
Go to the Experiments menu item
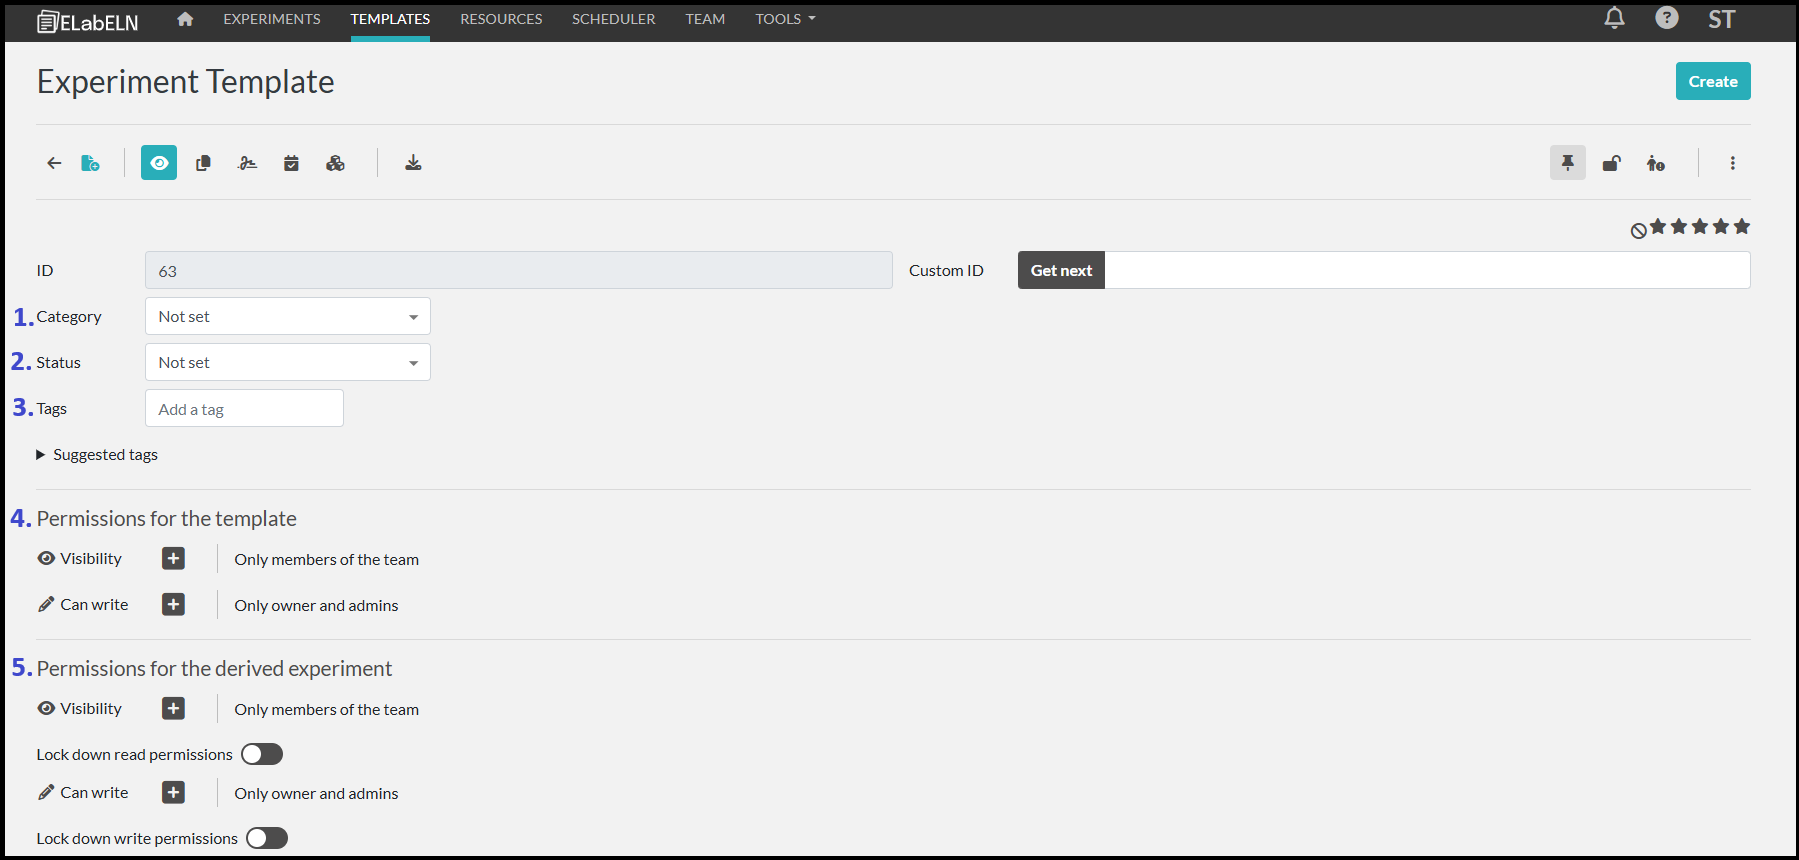coord(272,19)
